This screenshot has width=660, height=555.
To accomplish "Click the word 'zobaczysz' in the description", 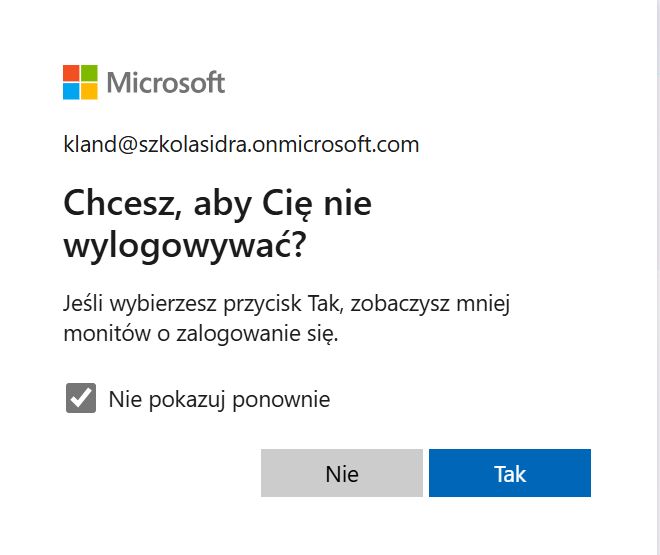I will pyautogui.click(x=454, y=302).
